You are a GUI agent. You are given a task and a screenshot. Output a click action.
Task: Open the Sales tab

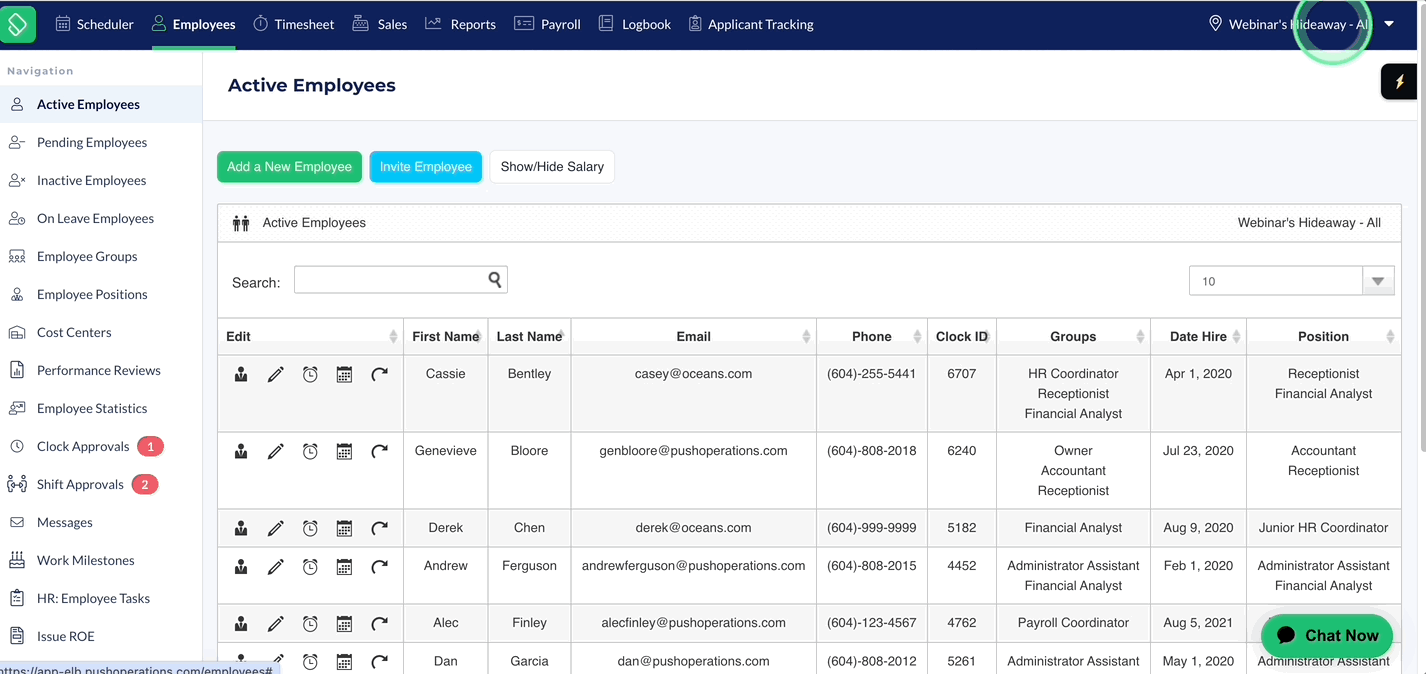[x=380, y=24]
